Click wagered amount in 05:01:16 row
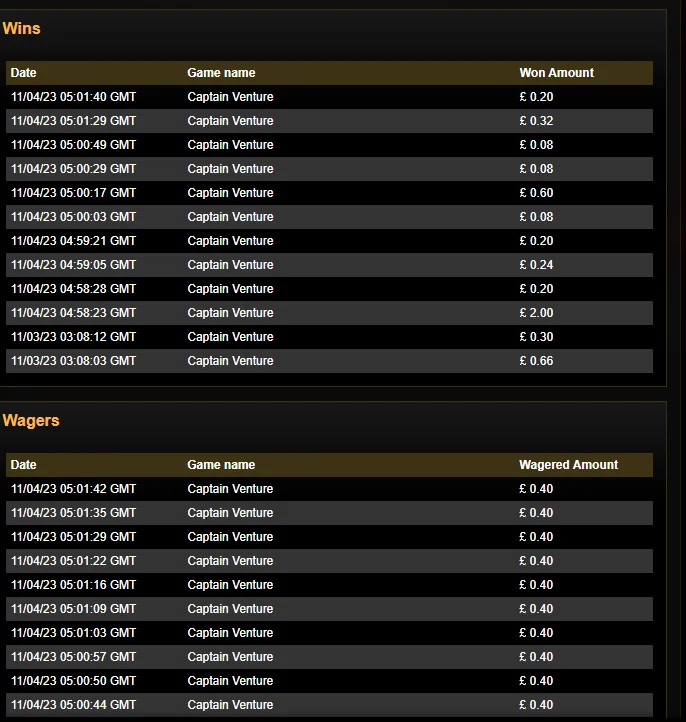This screenshot has height=722, width=686. [536, 584]
